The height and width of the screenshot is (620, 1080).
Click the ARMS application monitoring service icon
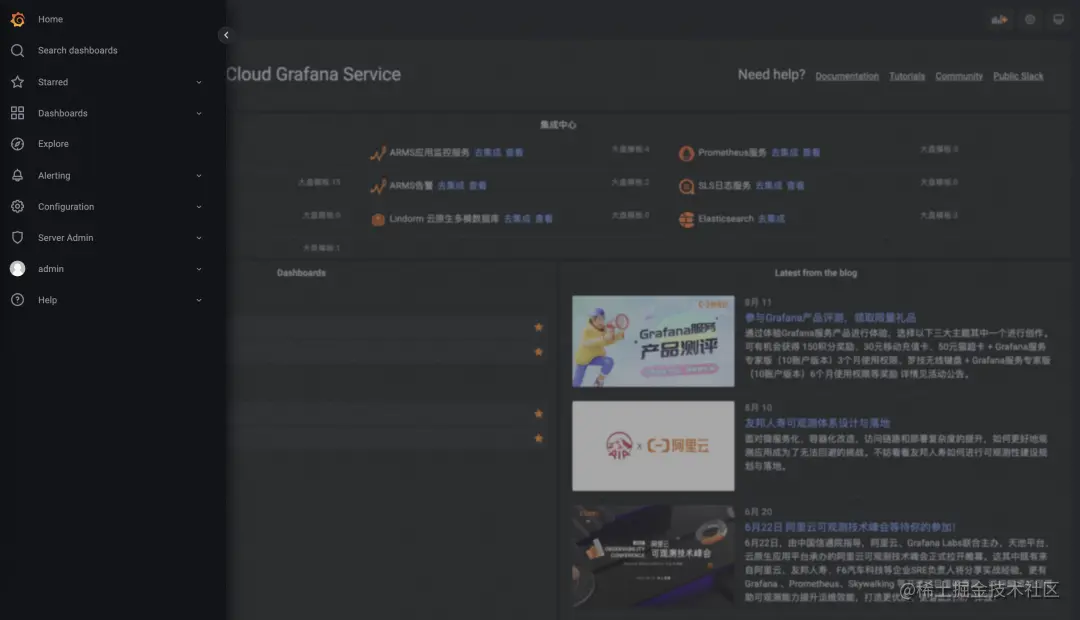pos(377,154)
